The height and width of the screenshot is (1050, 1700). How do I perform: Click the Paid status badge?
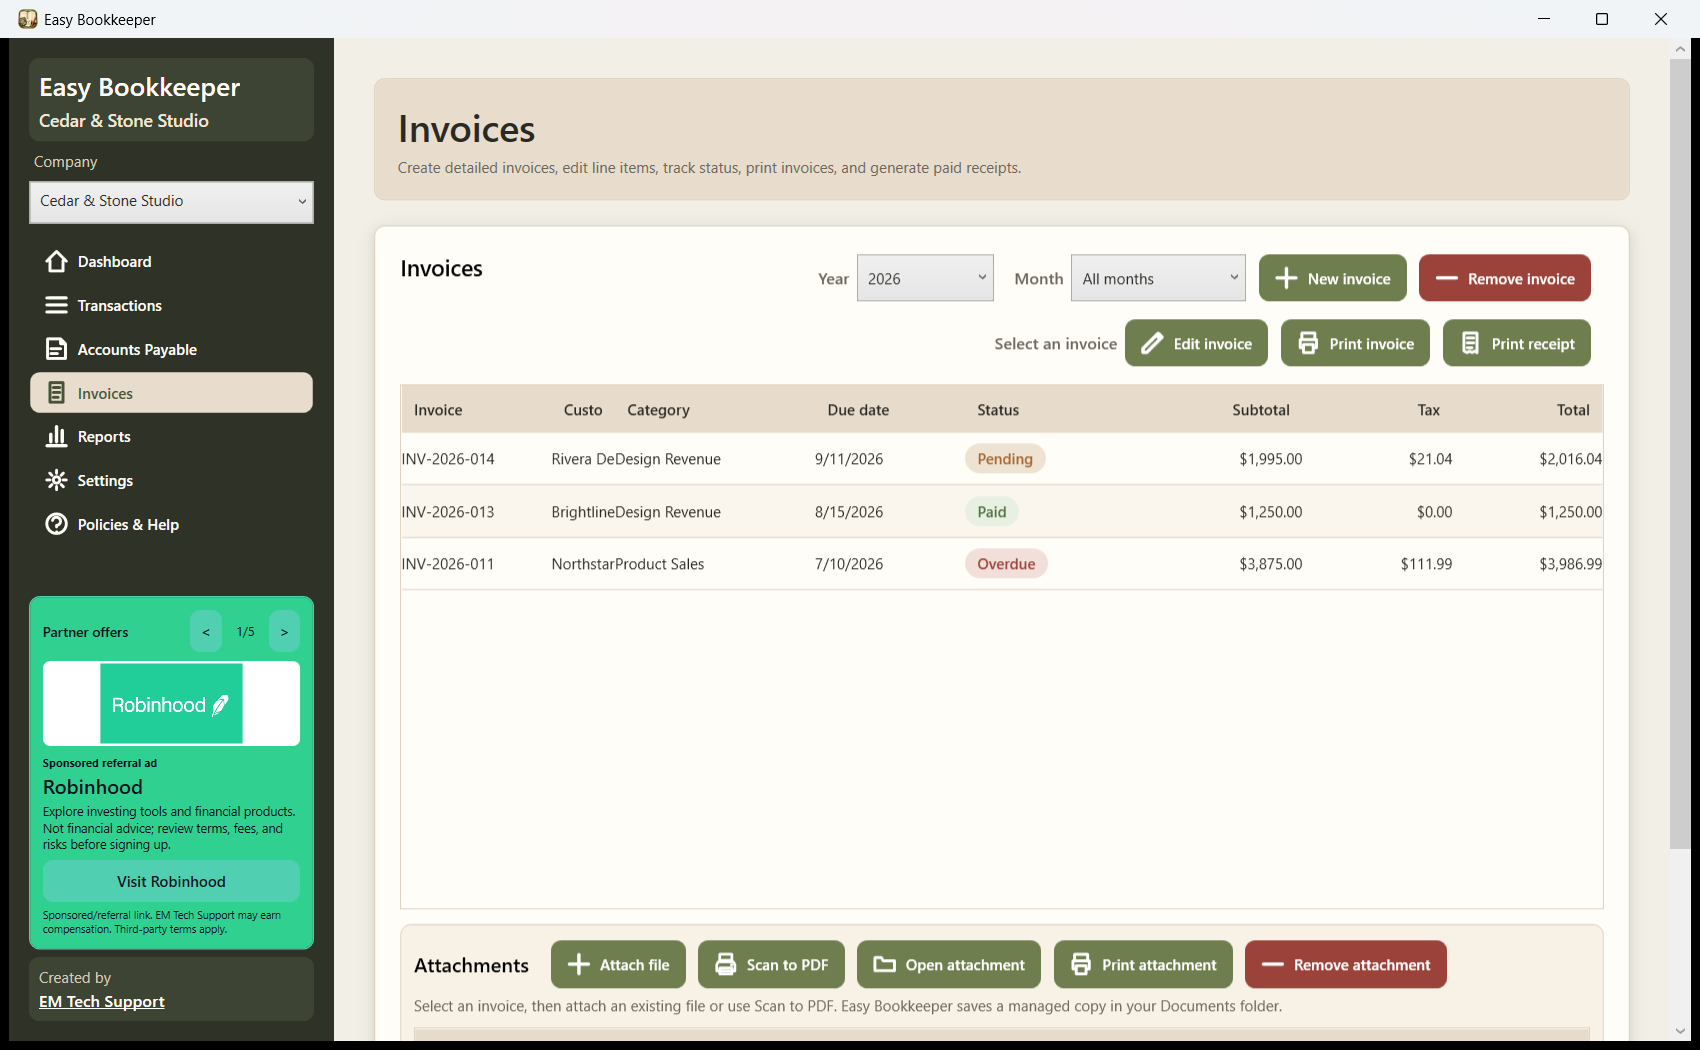coord(992,512)
